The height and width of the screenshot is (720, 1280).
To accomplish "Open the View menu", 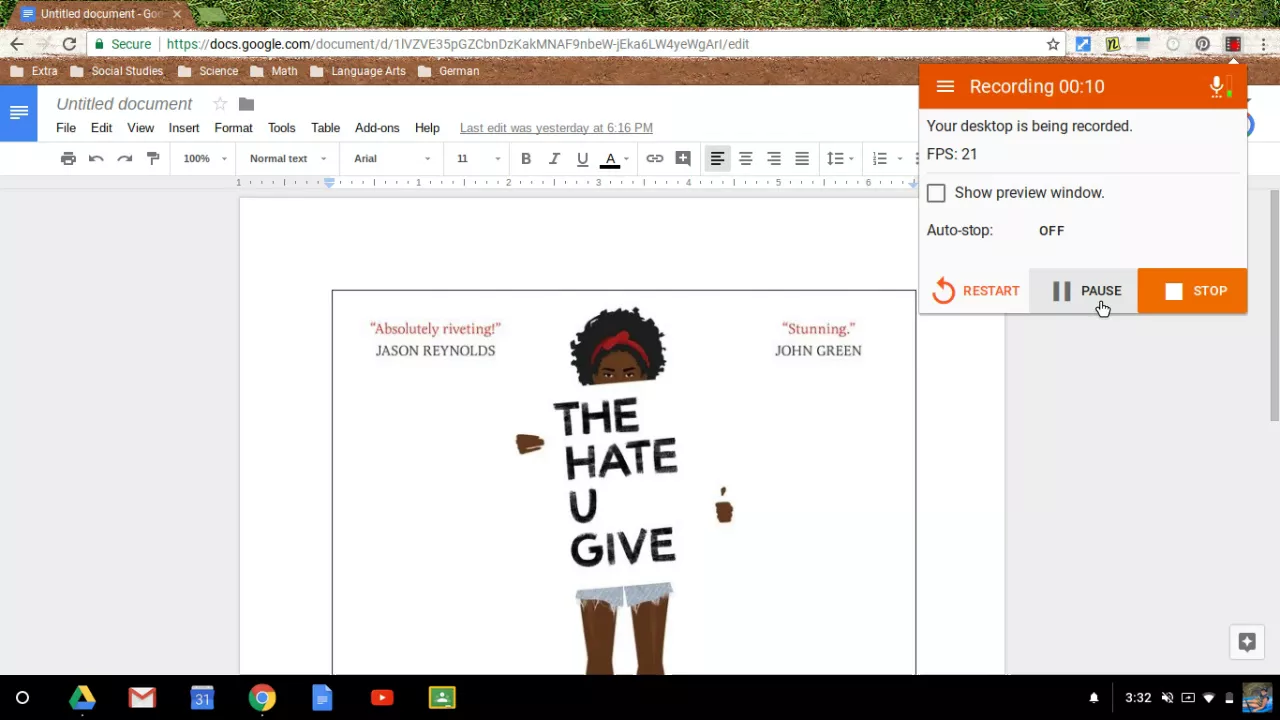I will pos(140,128).
